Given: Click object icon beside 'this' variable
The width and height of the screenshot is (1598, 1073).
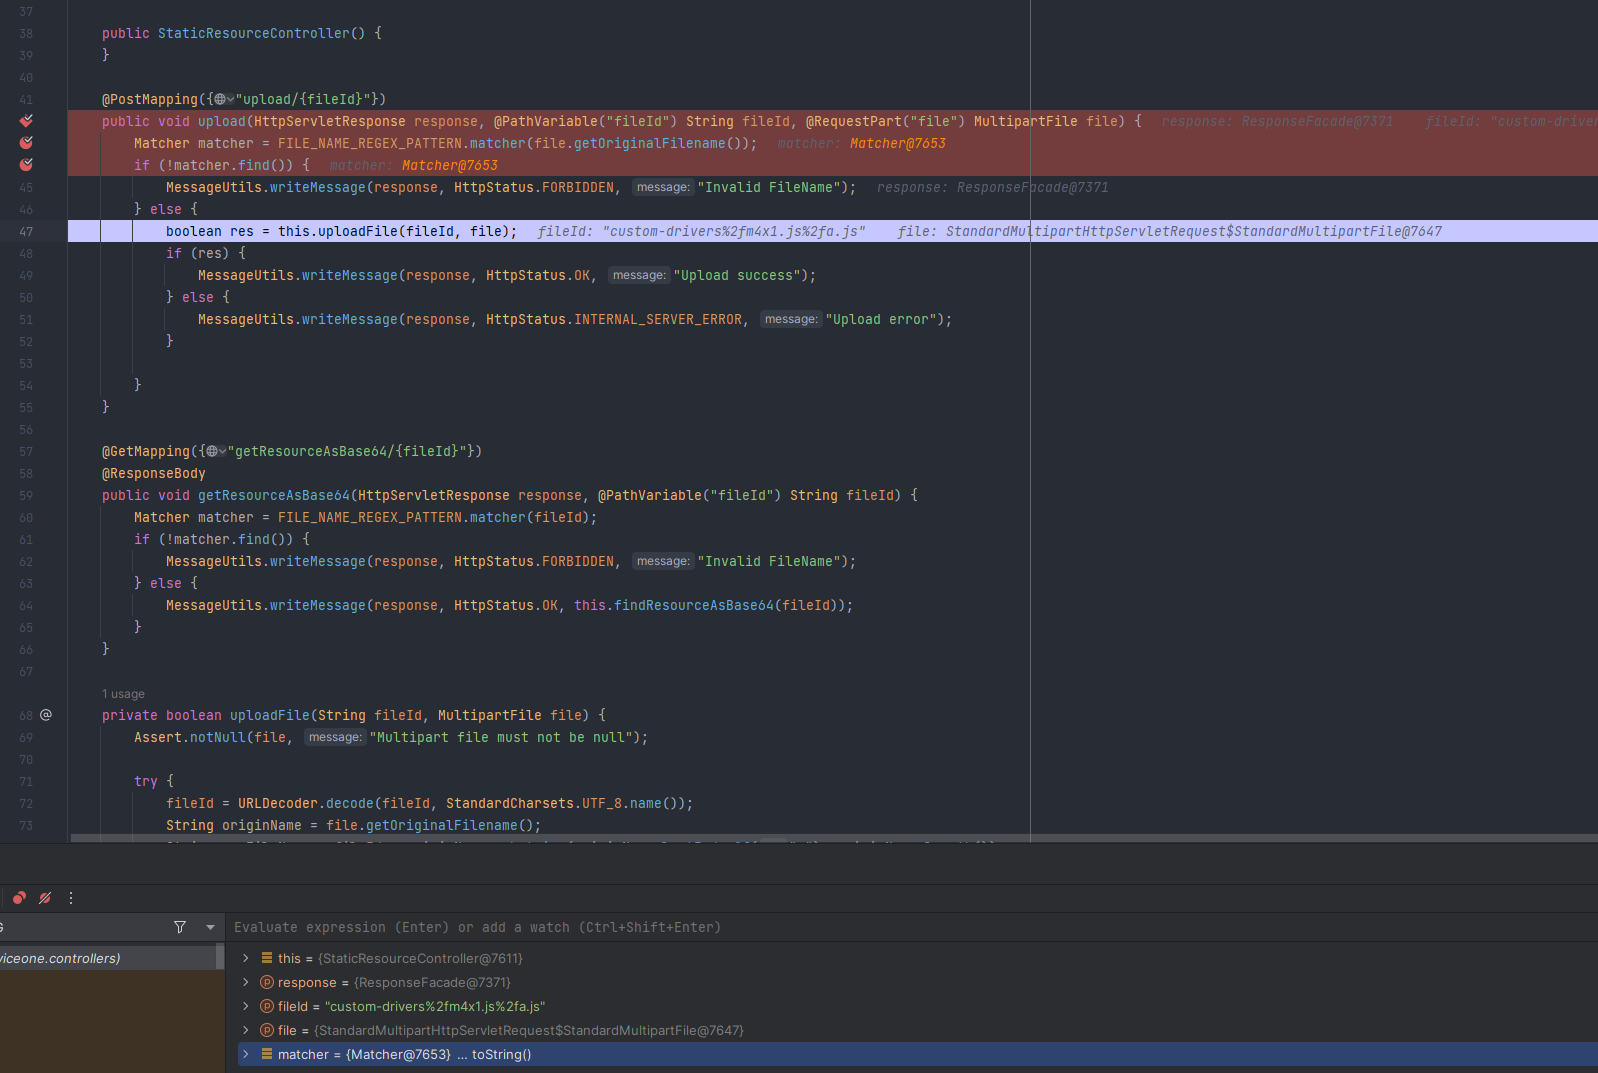Looking at the screenshot, I should [267, 958].
